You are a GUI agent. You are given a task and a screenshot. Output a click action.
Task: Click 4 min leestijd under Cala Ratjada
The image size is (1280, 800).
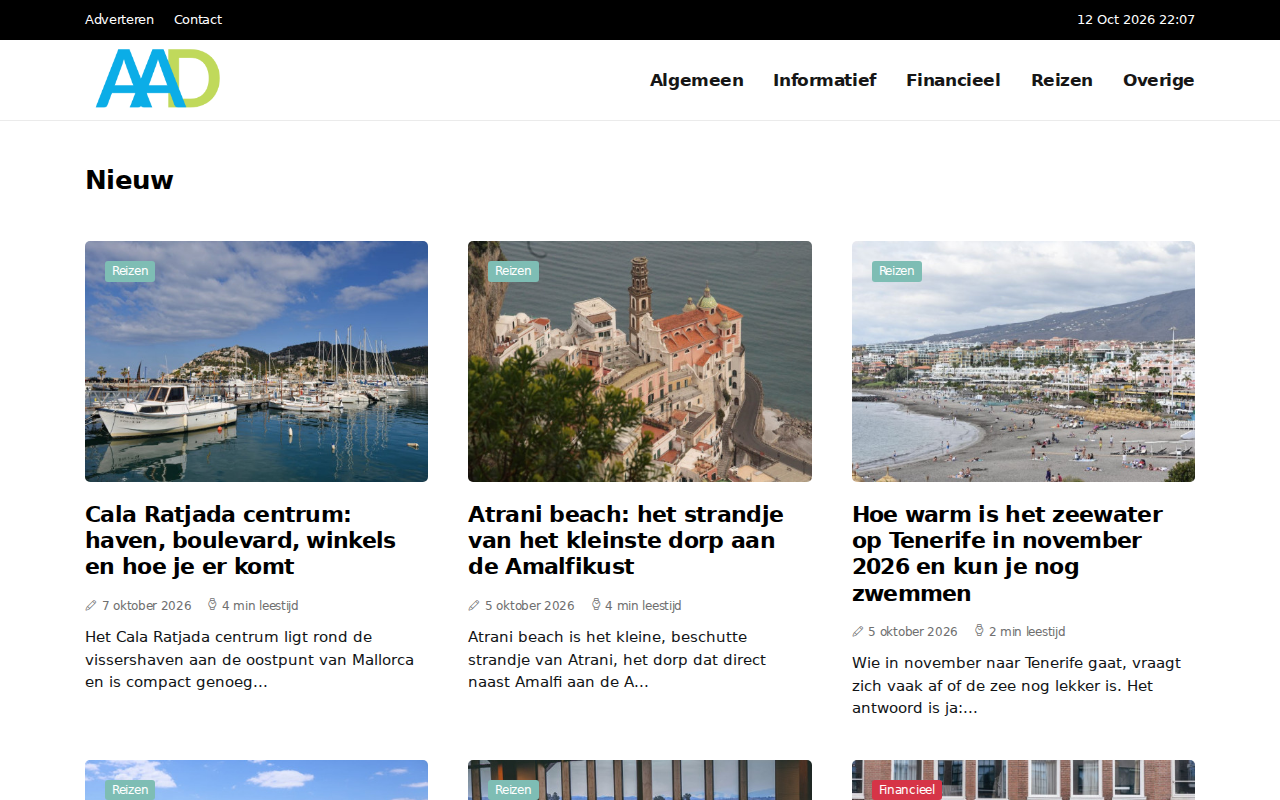pyautogui.click(x=260, y=605)
